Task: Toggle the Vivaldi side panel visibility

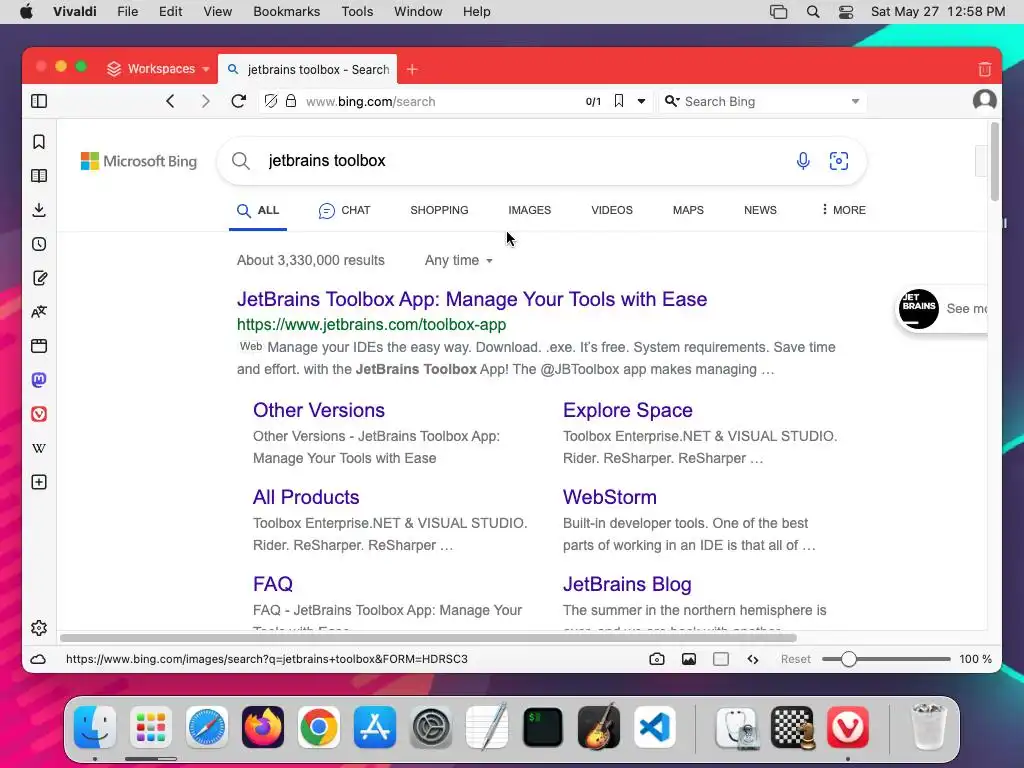Action: pyautogui.click(x=39, y=101)
